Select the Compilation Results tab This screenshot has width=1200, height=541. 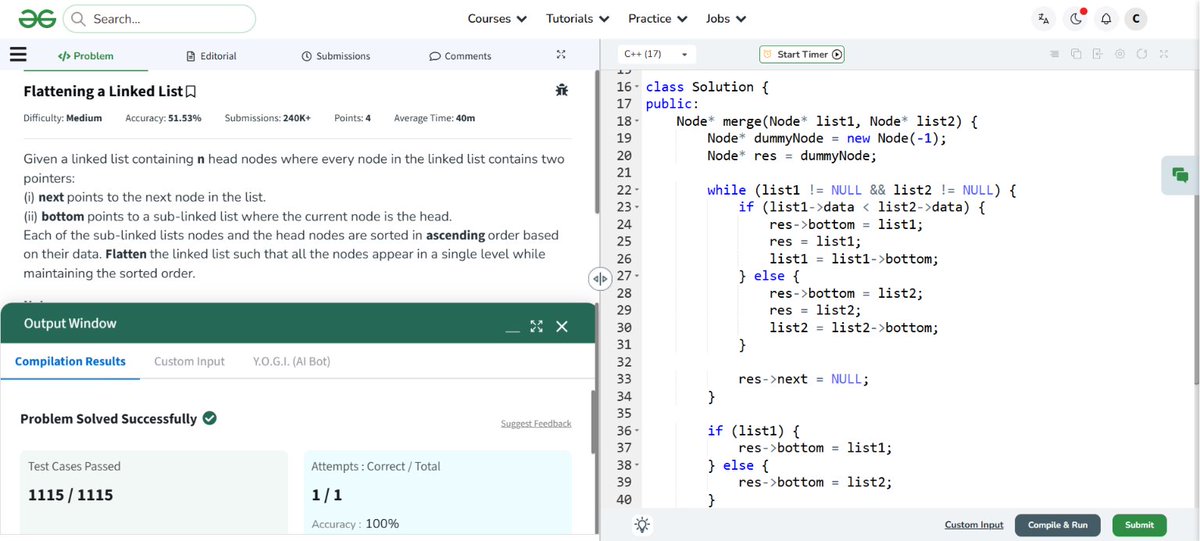click(70, 361)
